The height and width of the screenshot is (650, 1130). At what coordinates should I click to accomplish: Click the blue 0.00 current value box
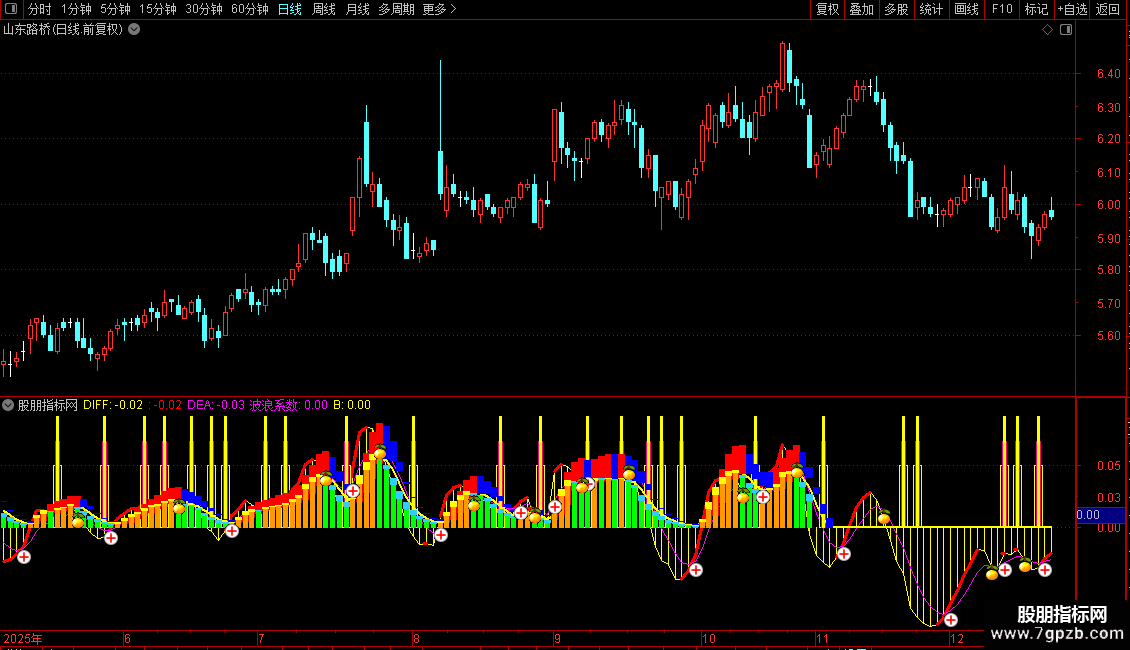pos(1100,515)
